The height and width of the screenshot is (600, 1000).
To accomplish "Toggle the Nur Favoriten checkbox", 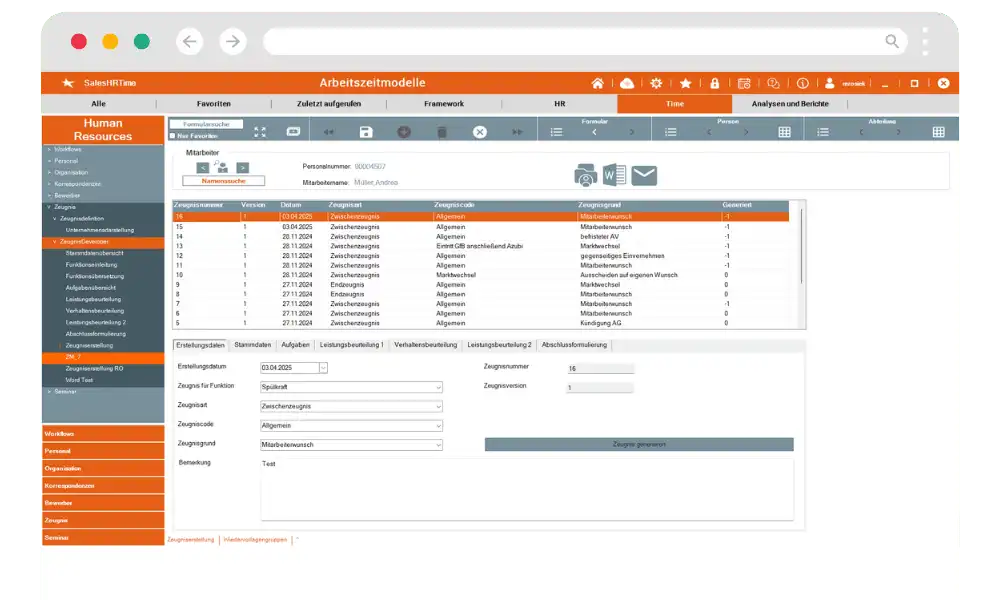I will (172, 136).
